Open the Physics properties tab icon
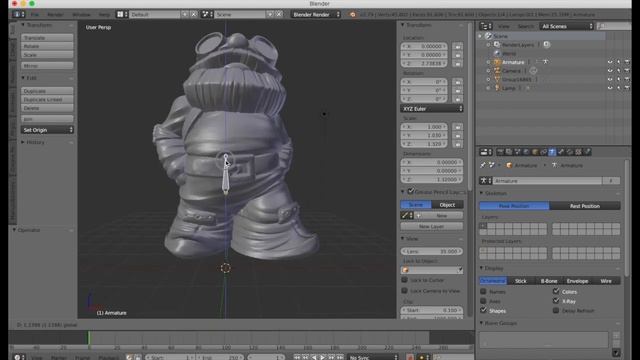This screenshot has width=640, height=360. (x=587, y=152)
